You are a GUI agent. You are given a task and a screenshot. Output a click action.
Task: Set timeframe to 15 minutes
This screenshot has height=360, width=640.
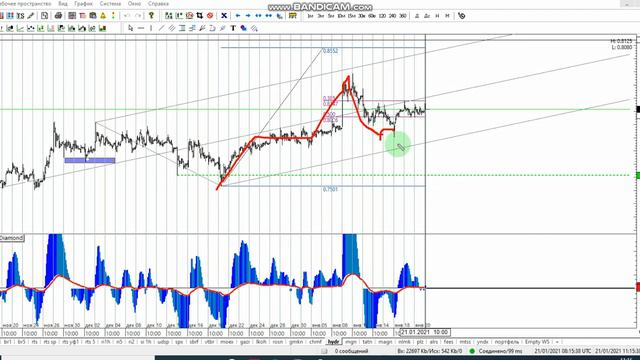pyautogui.click(x=351, y=16)
